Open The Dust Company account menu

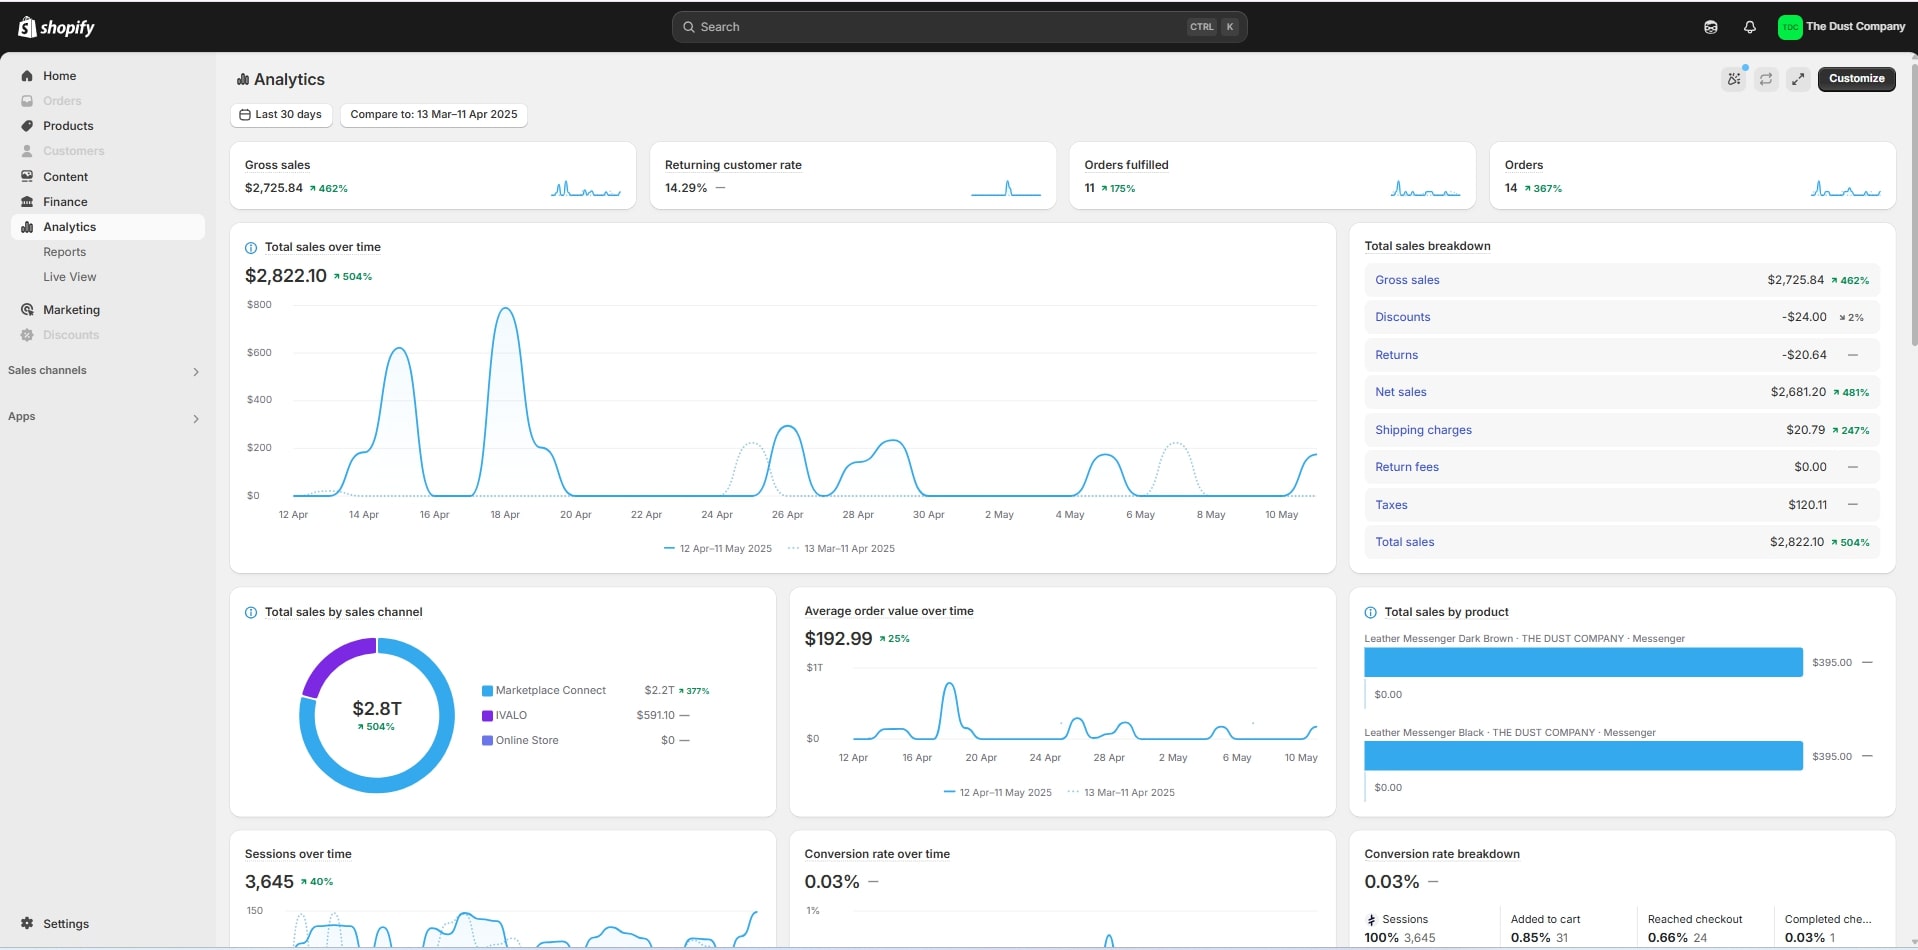point(1840,27)
